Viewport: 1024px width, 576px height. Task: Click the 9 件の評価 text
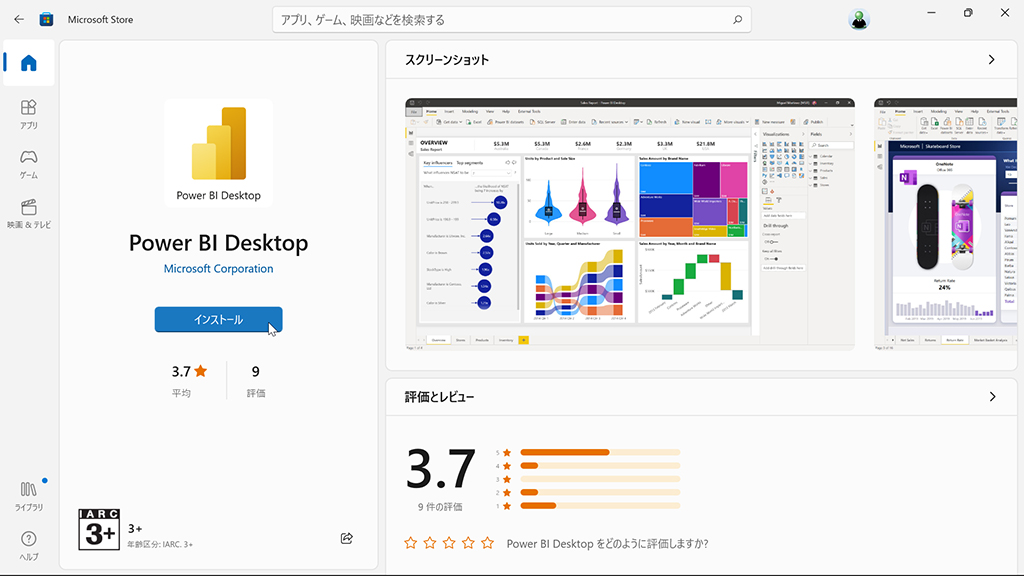click(440, 507)
